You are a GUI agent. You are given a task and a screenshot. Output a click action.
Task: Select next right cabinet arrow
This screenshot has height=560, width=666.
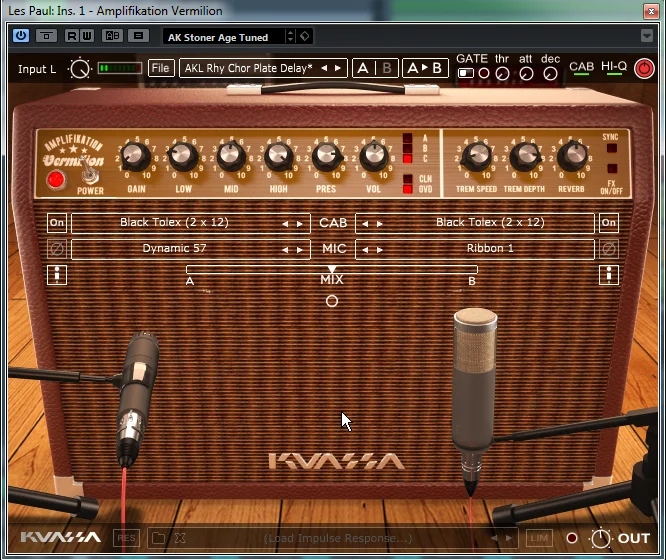click(379, 224)
